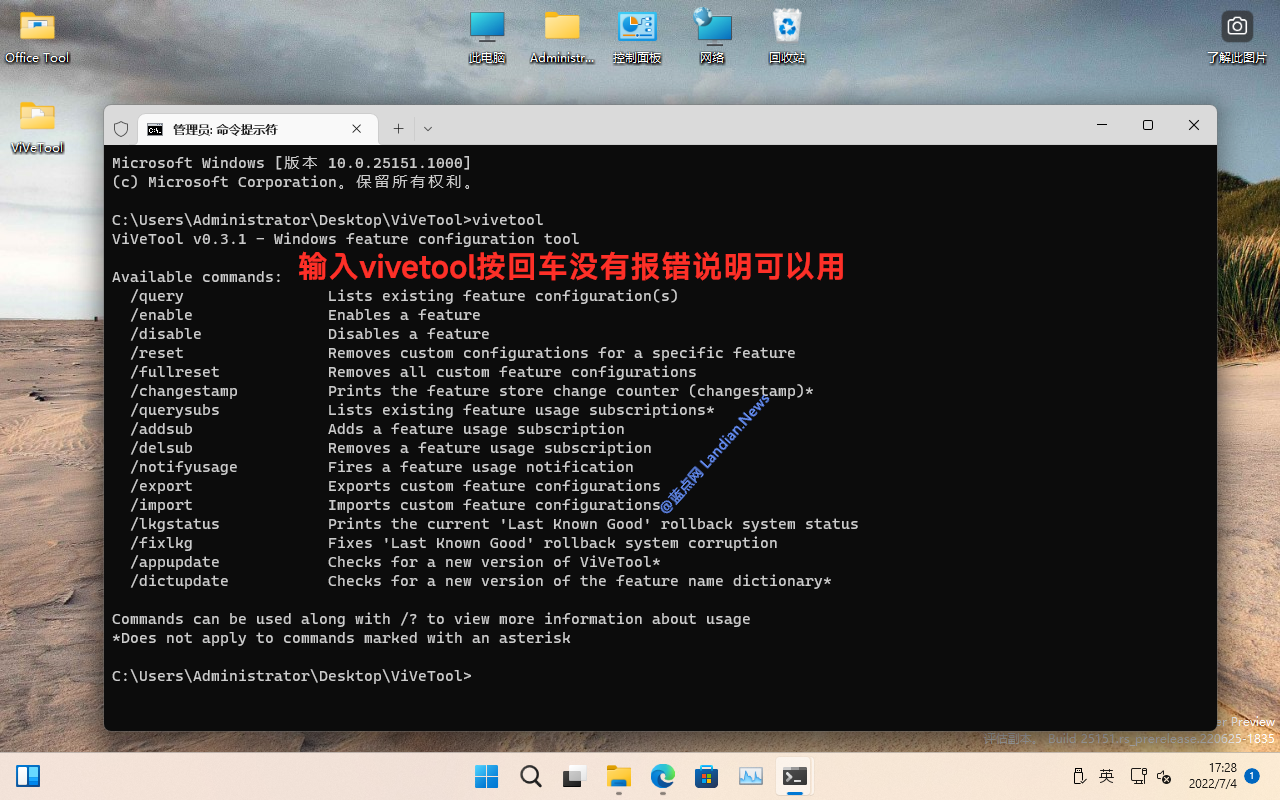Select the ViVeTool folder on desktop
The image size is (1280, 800).
coord(37,127)
